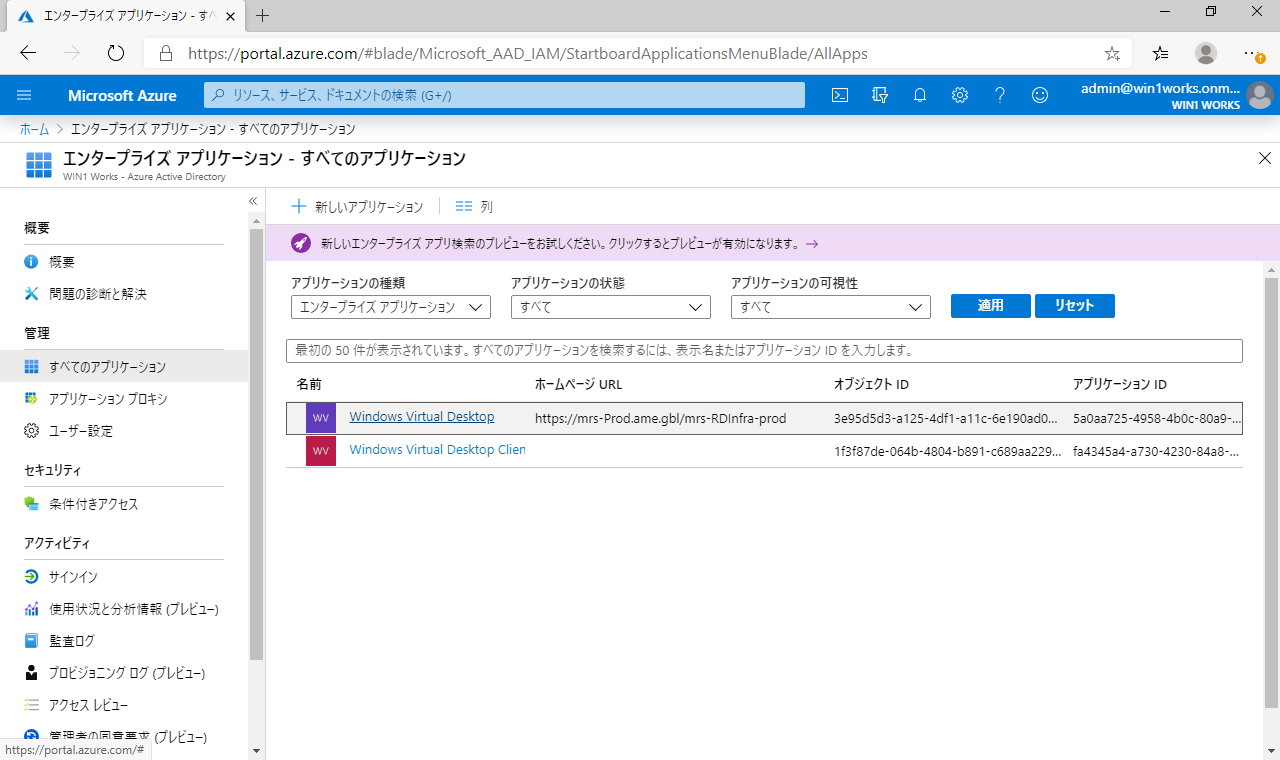The height and width of the screenshot is (760, 1280).
Task: Open 監査ログ in the sidebar
Action: tap(72, 641)
